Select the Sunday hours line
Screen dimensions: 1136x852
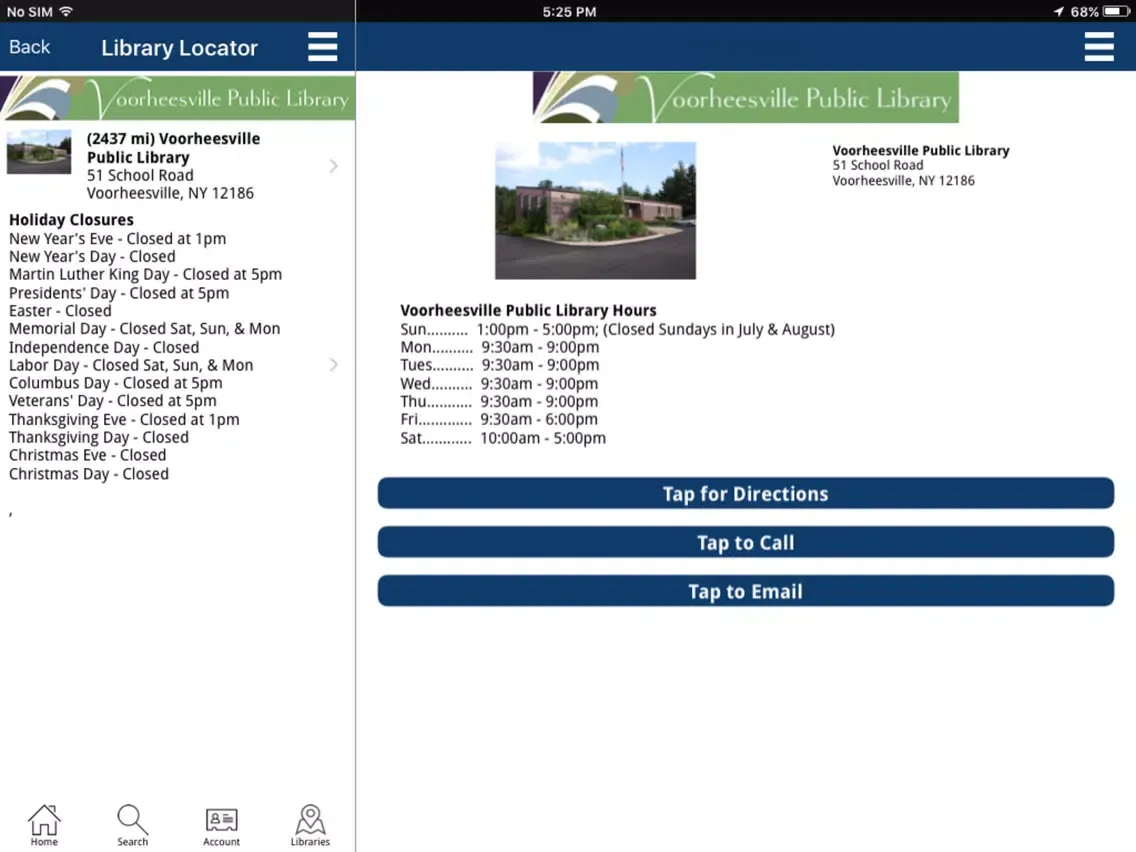point(617,329)
